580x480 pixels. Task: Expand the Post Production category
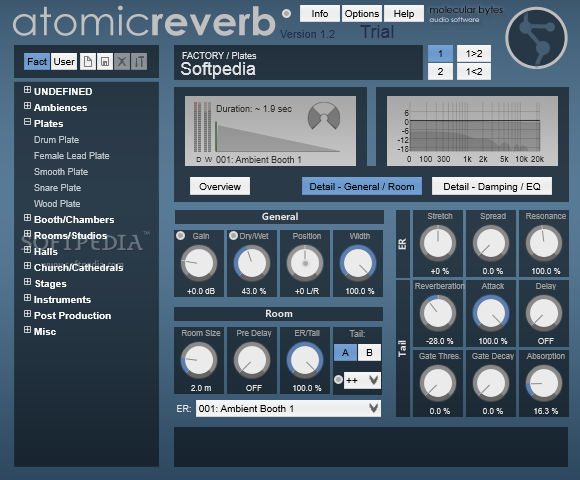click(27, 314)
